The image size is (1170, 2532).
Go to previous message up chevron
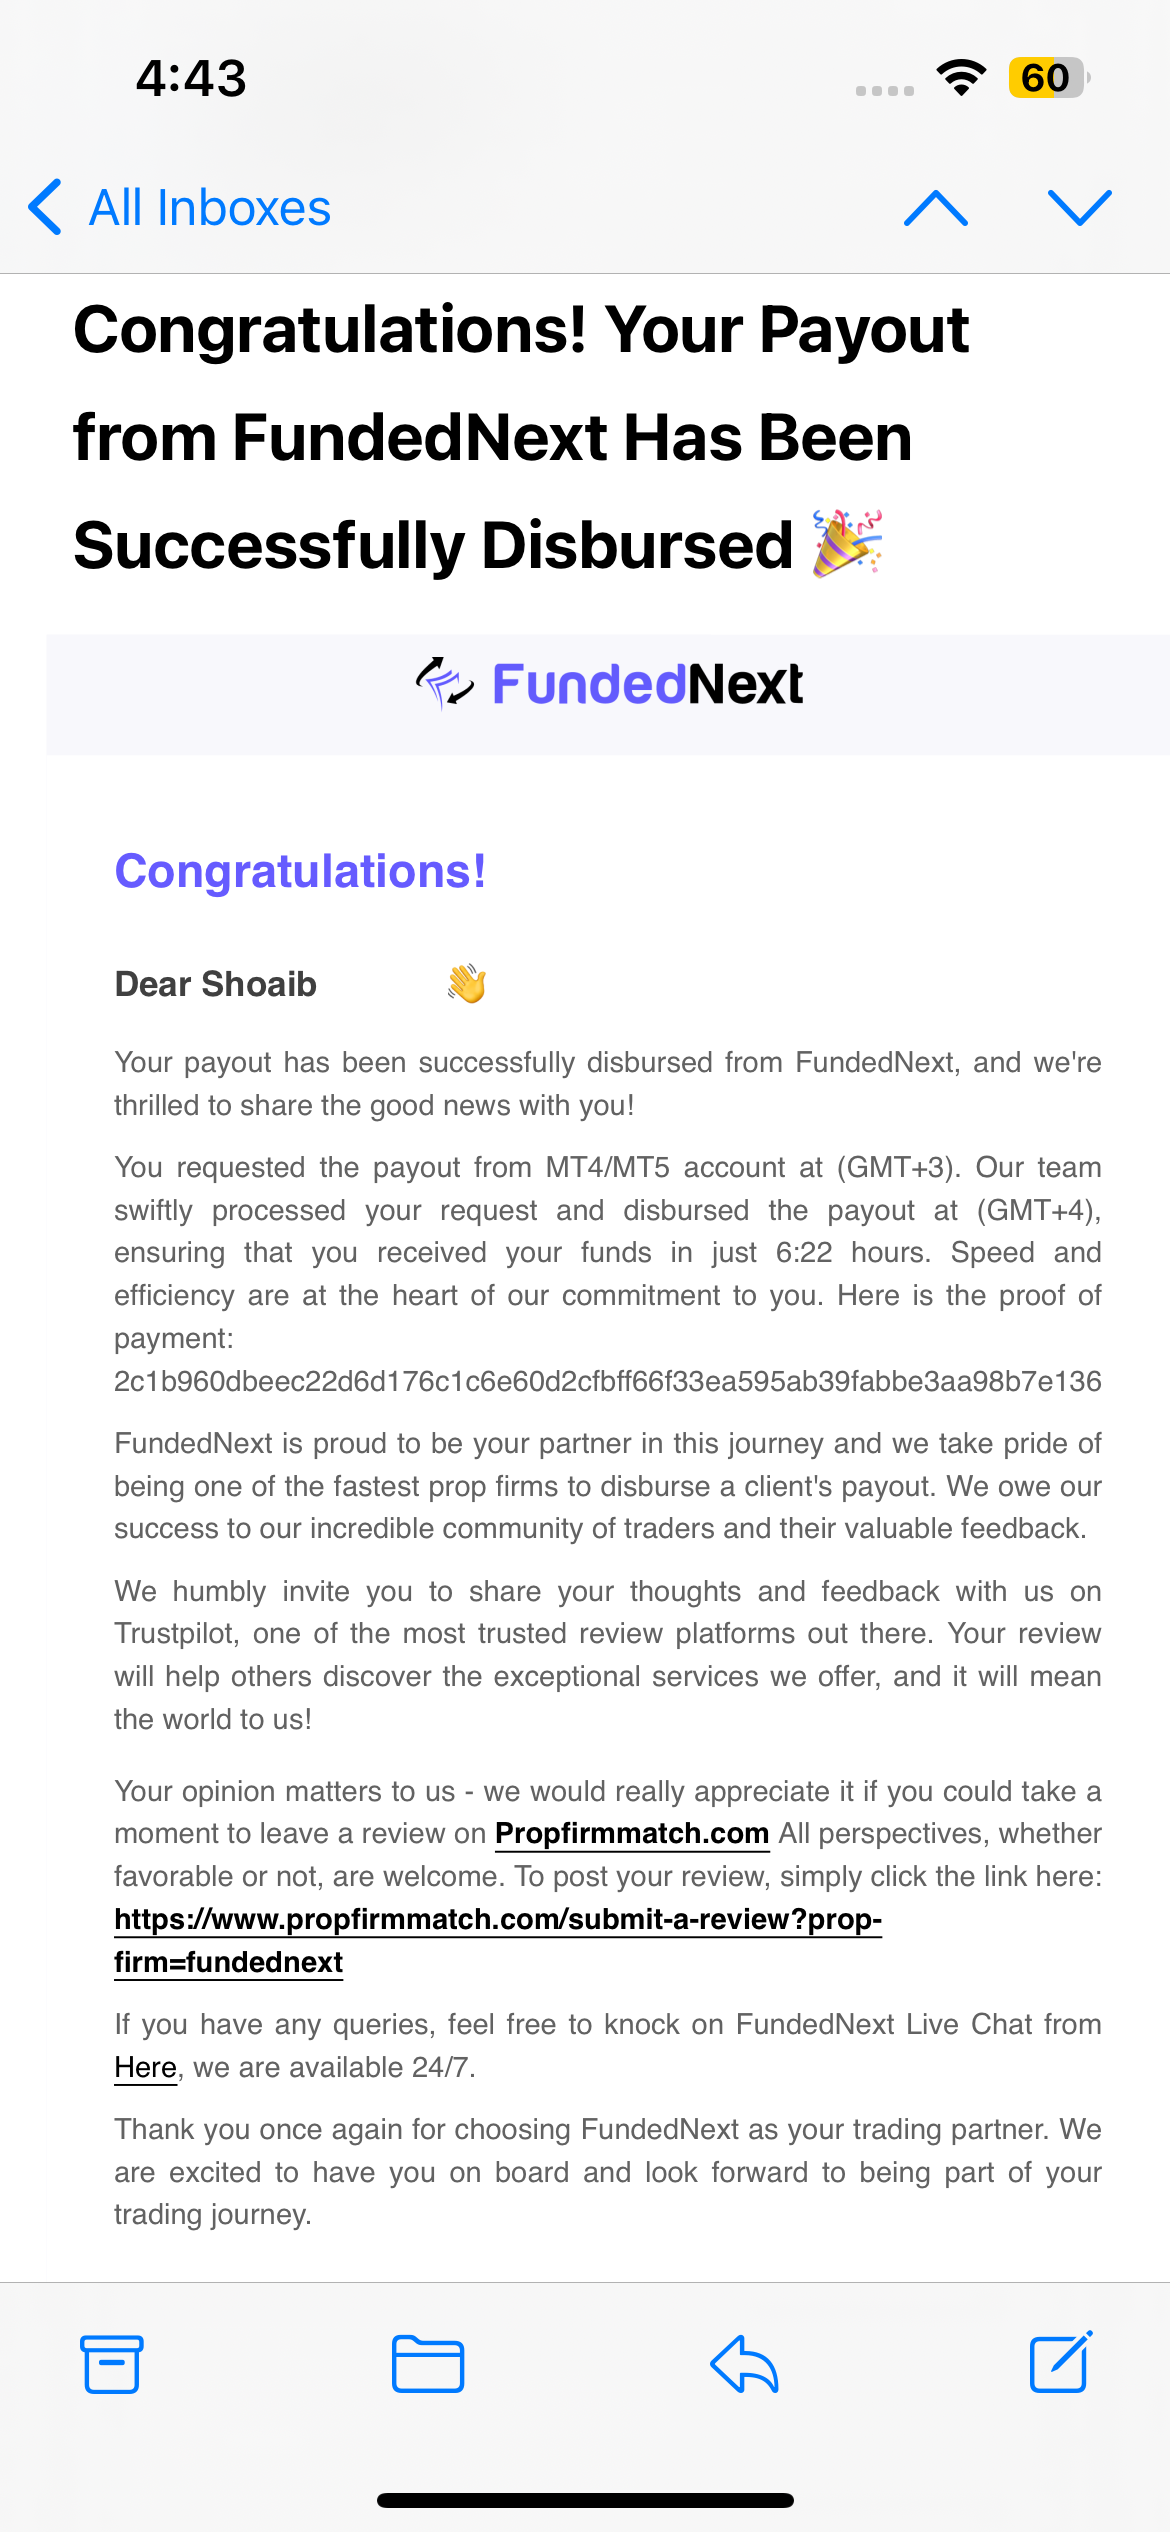936,208
